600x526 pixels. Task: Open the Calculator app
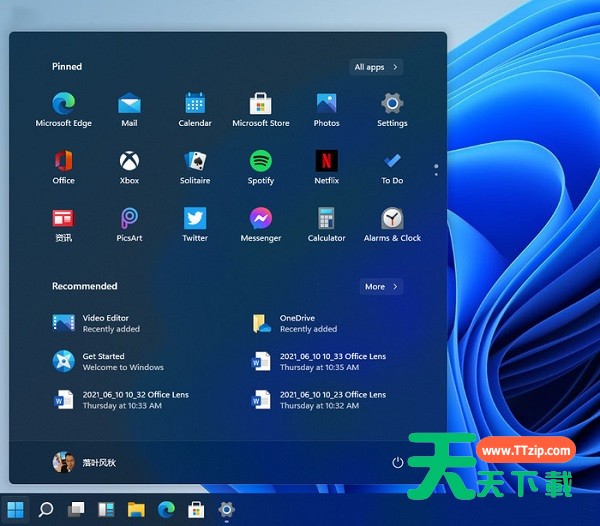pos(326,219)
